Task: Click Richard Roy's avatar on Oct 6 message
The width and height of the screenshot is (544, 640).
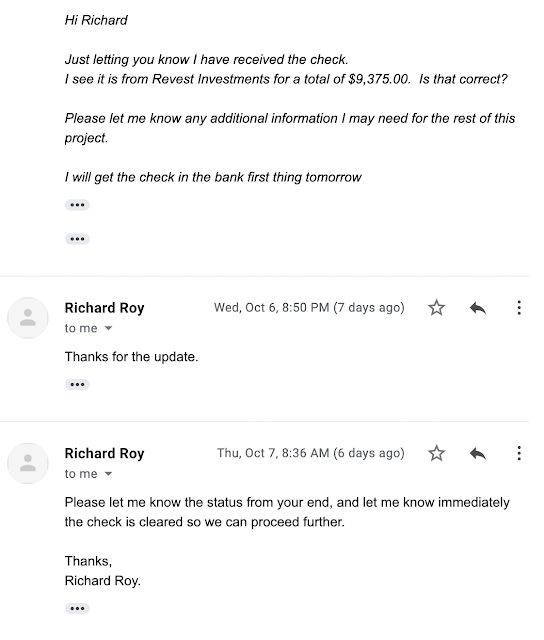Action: tap(28, 318)
